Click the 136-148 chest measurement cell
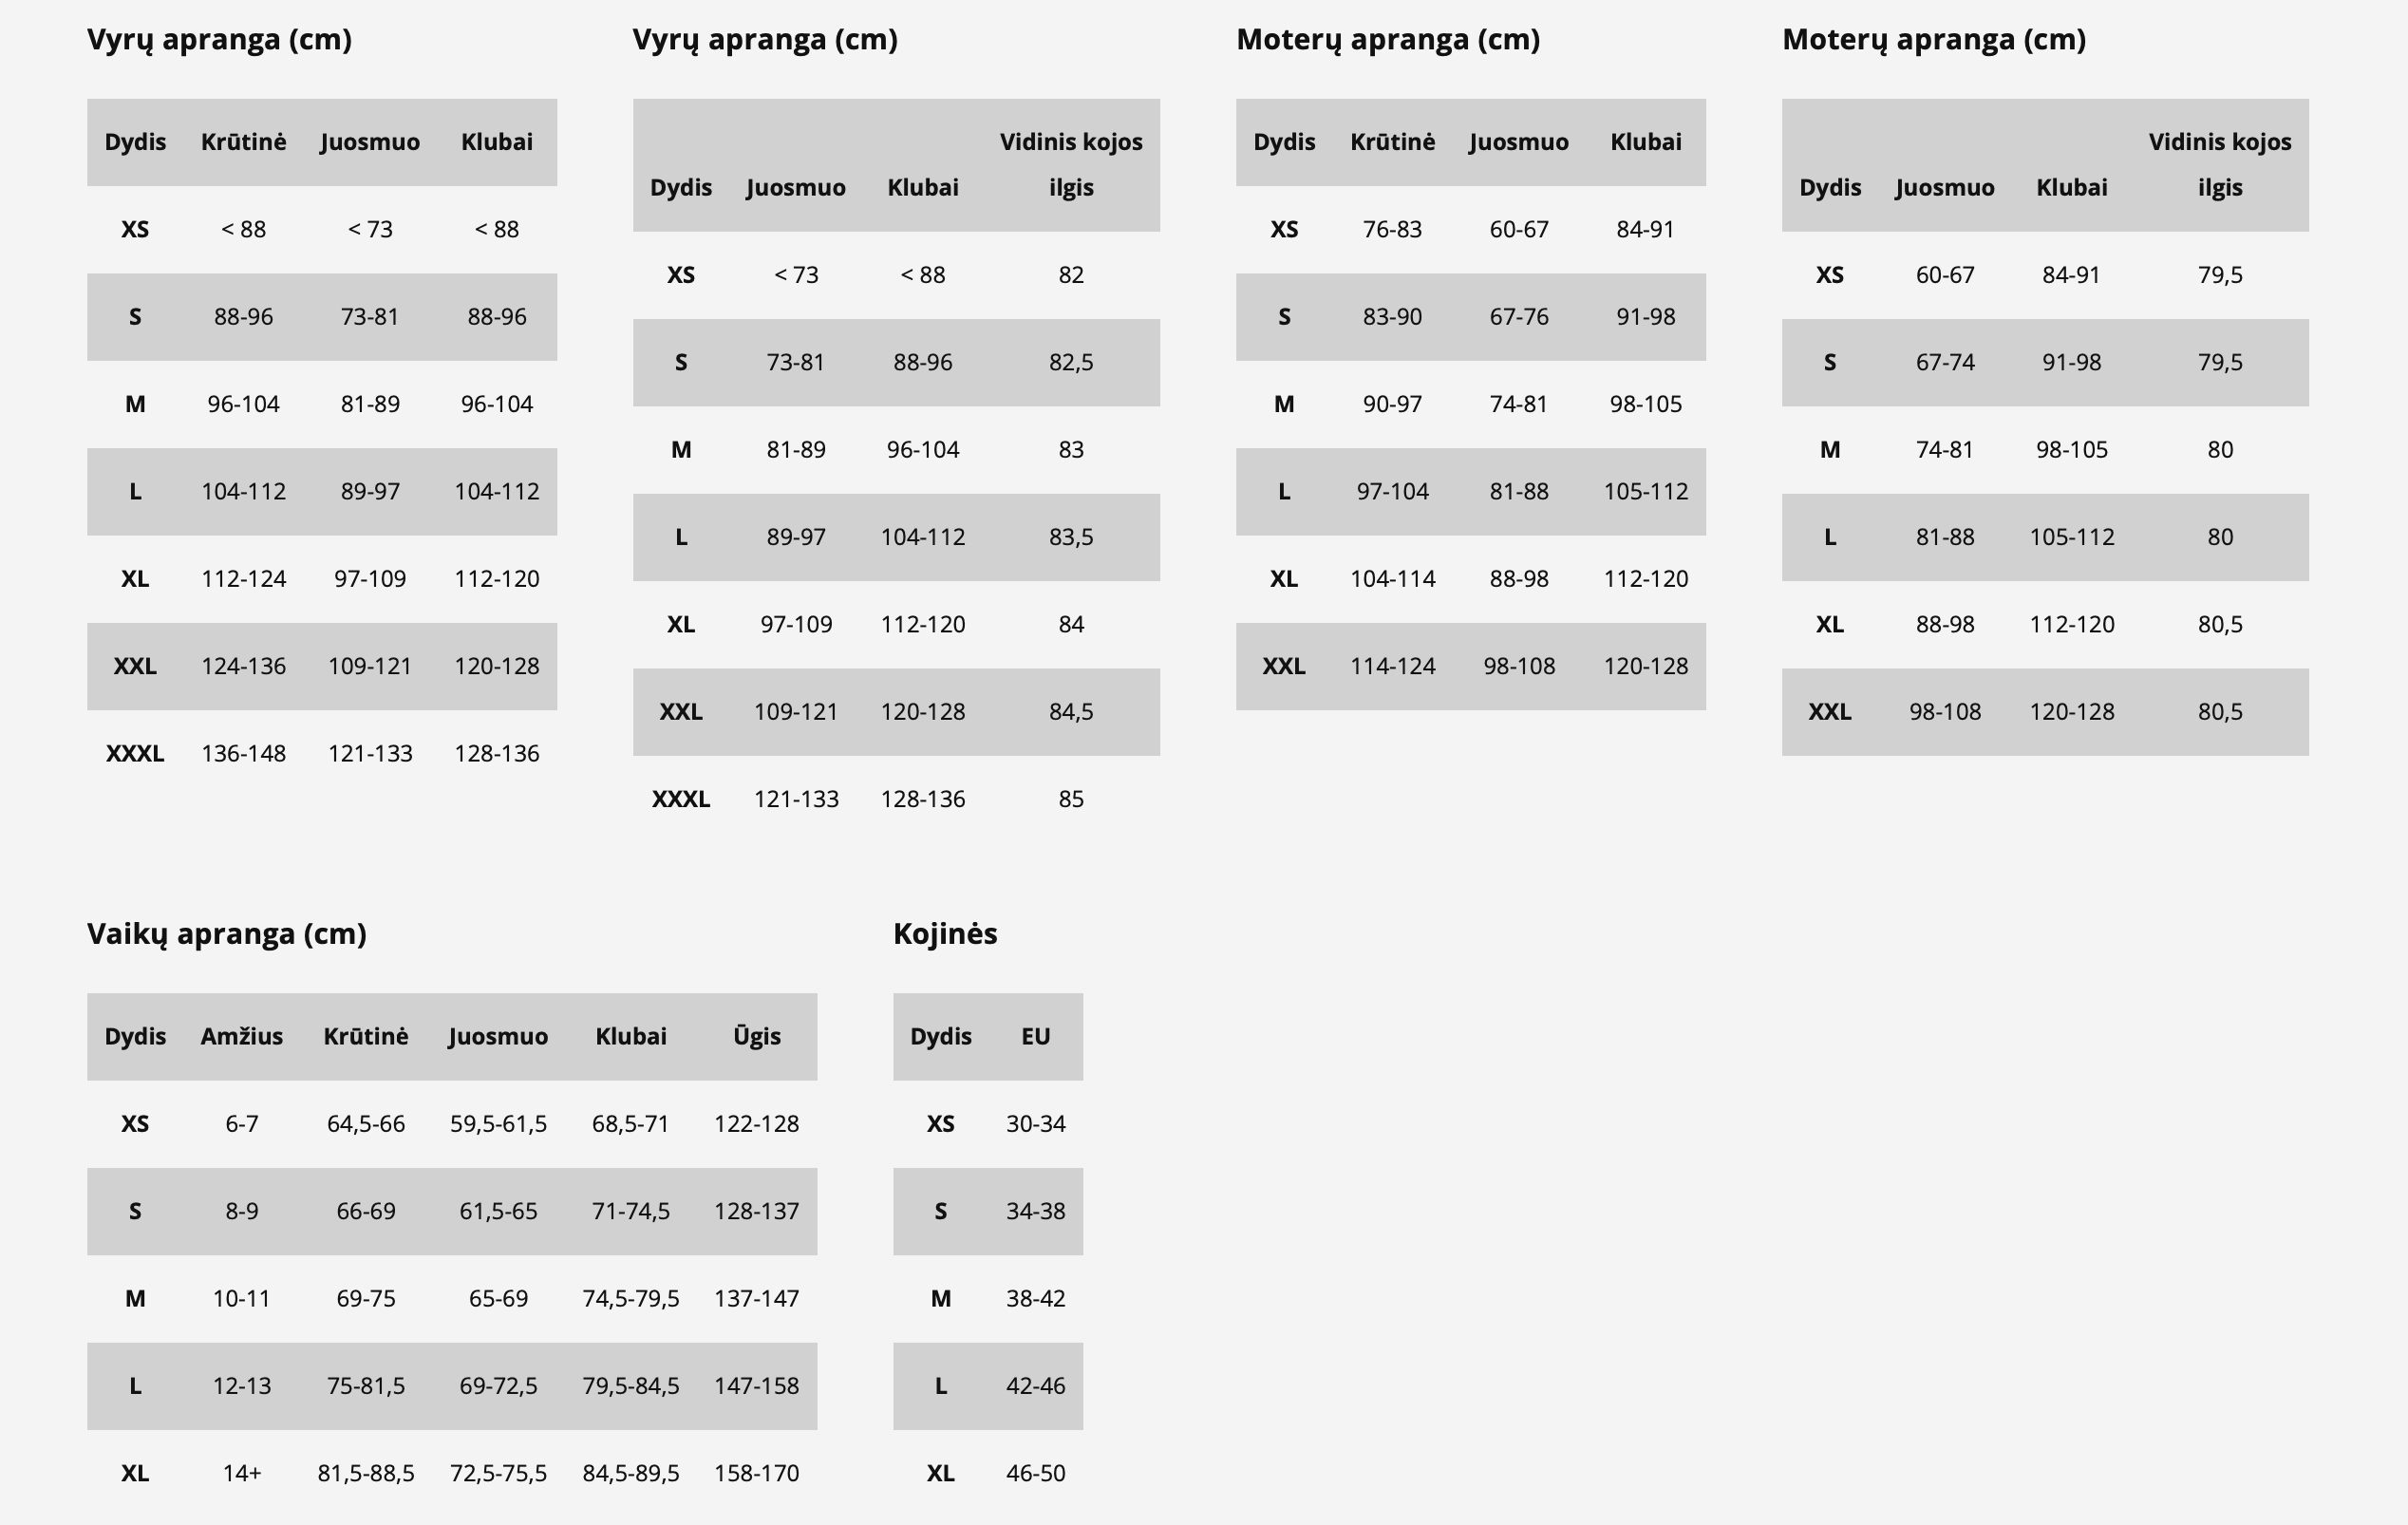Viewport: 2408px width, 1525px height. pyautogui.click(x=243, y=754)
